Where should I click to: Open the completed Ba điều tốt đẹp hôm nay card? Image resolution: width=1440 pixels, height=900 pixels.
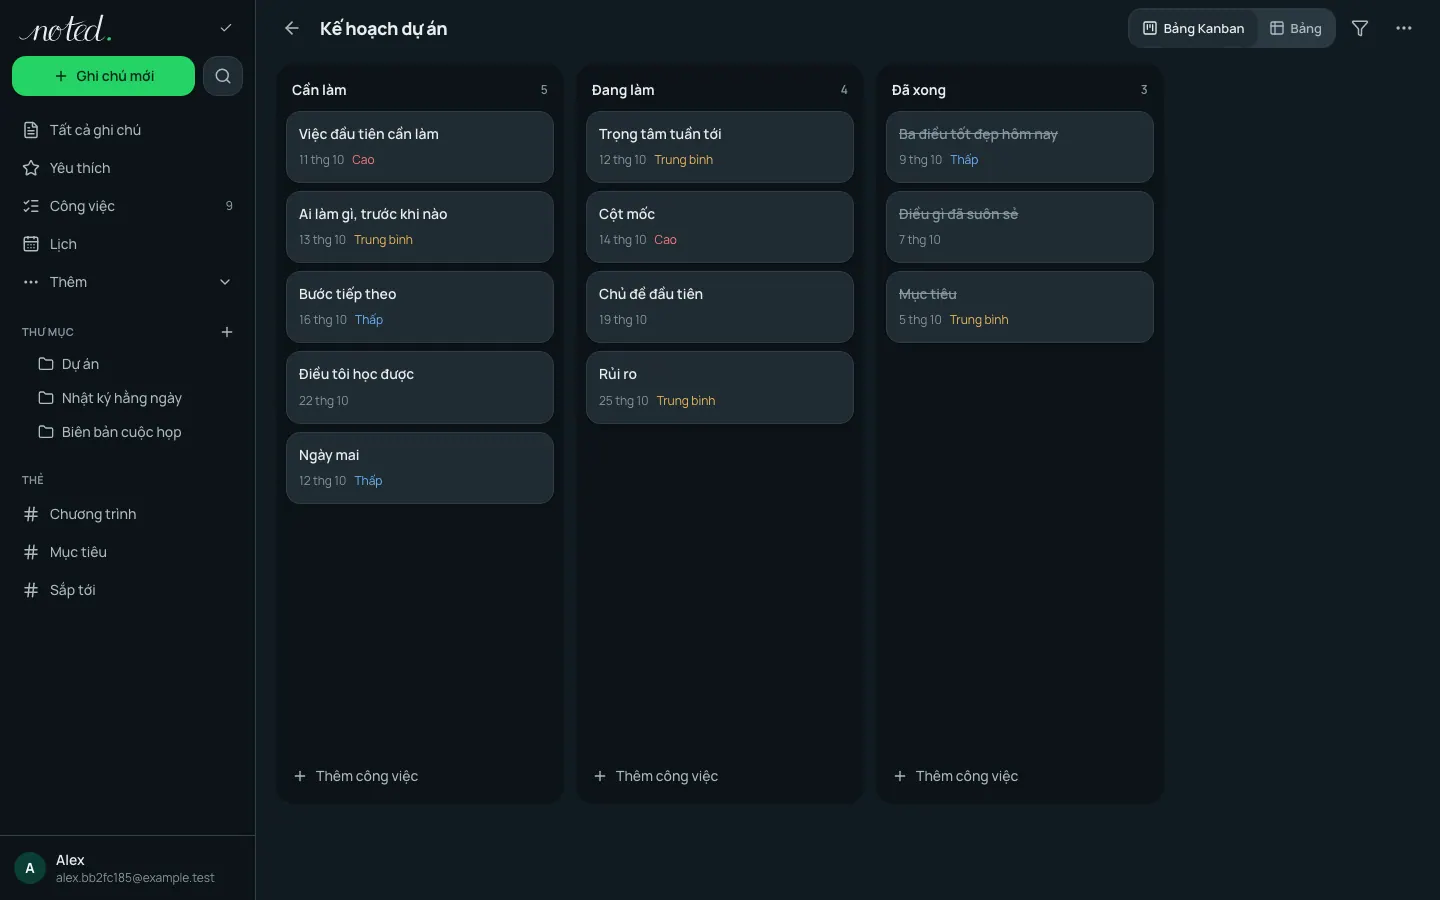click(x=1020, y=147)
